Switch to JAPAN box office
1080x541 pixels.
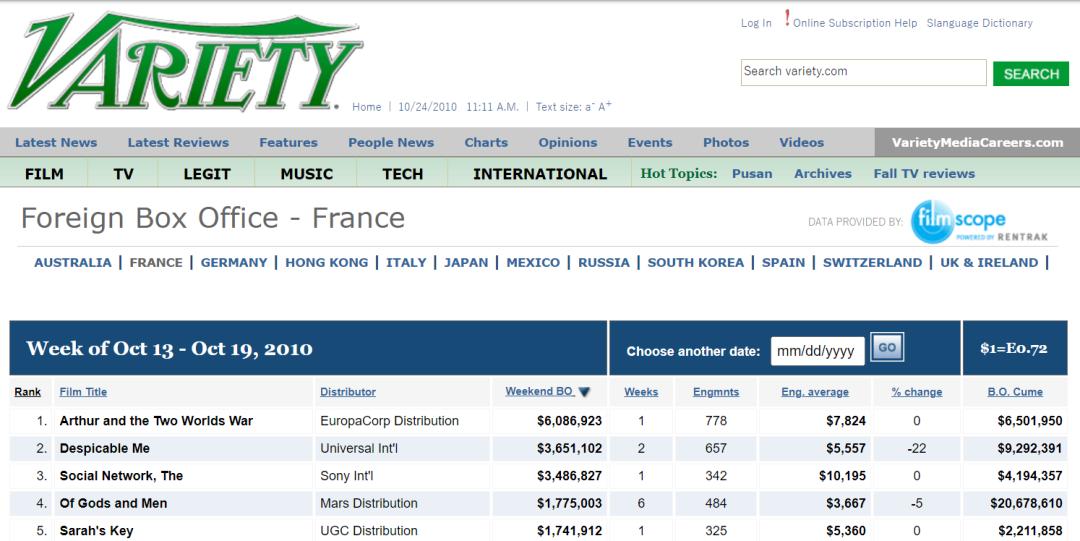click(466, 263)
